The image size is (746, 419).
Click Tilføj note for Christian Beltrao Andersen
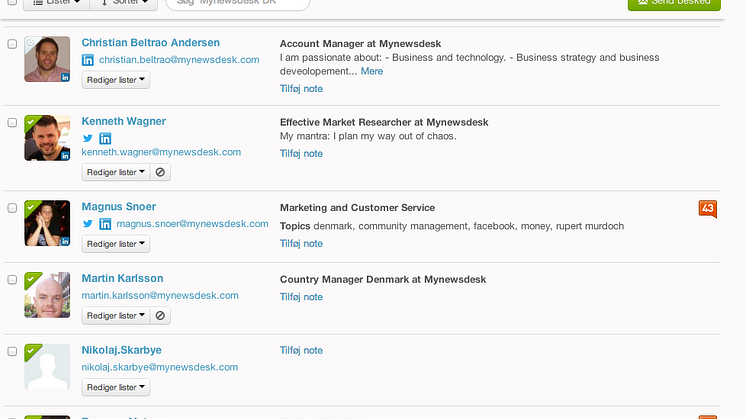pos(301,89)
